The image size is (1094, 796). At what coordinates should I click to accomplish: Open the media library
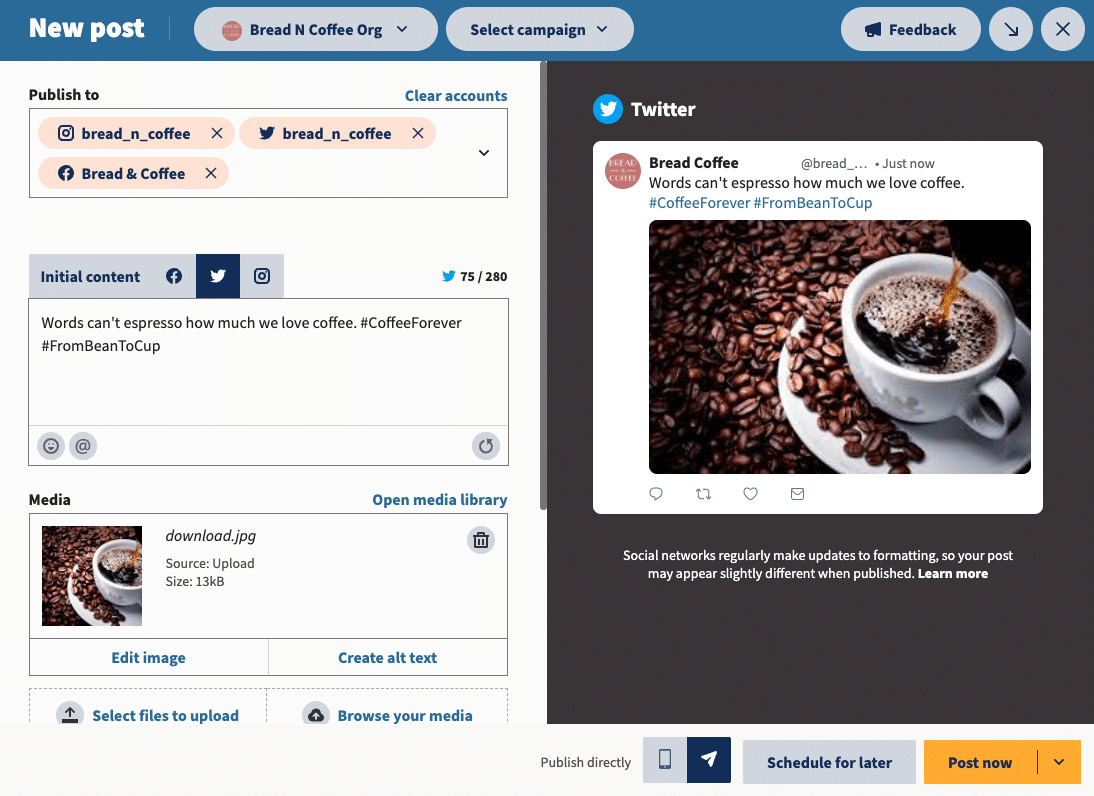(439, 499)
